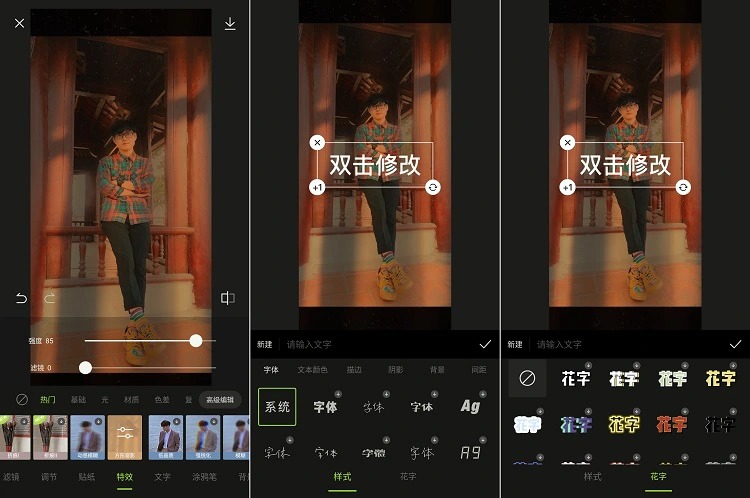Click the 滤镜 0 filter slider handle
Screen dimensions: 750x498
(85, 367)
